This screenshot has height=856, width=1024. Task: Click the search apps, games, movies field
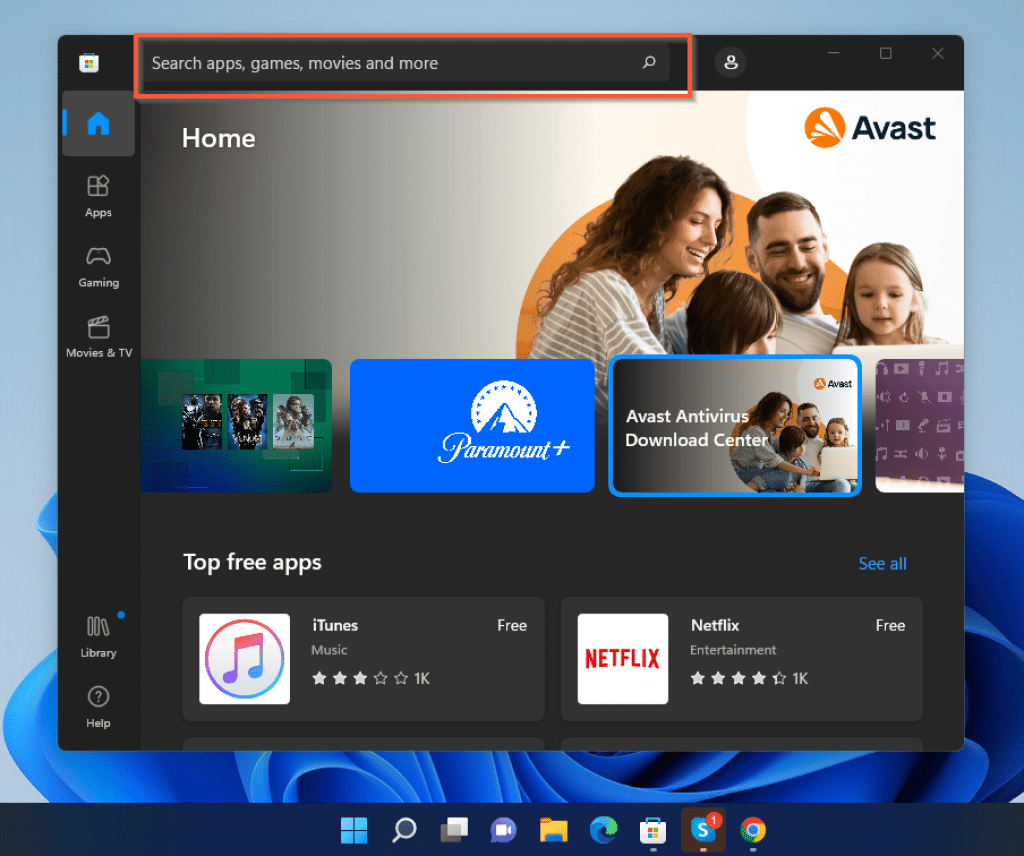pyautogui.click(x=407, y=63)
